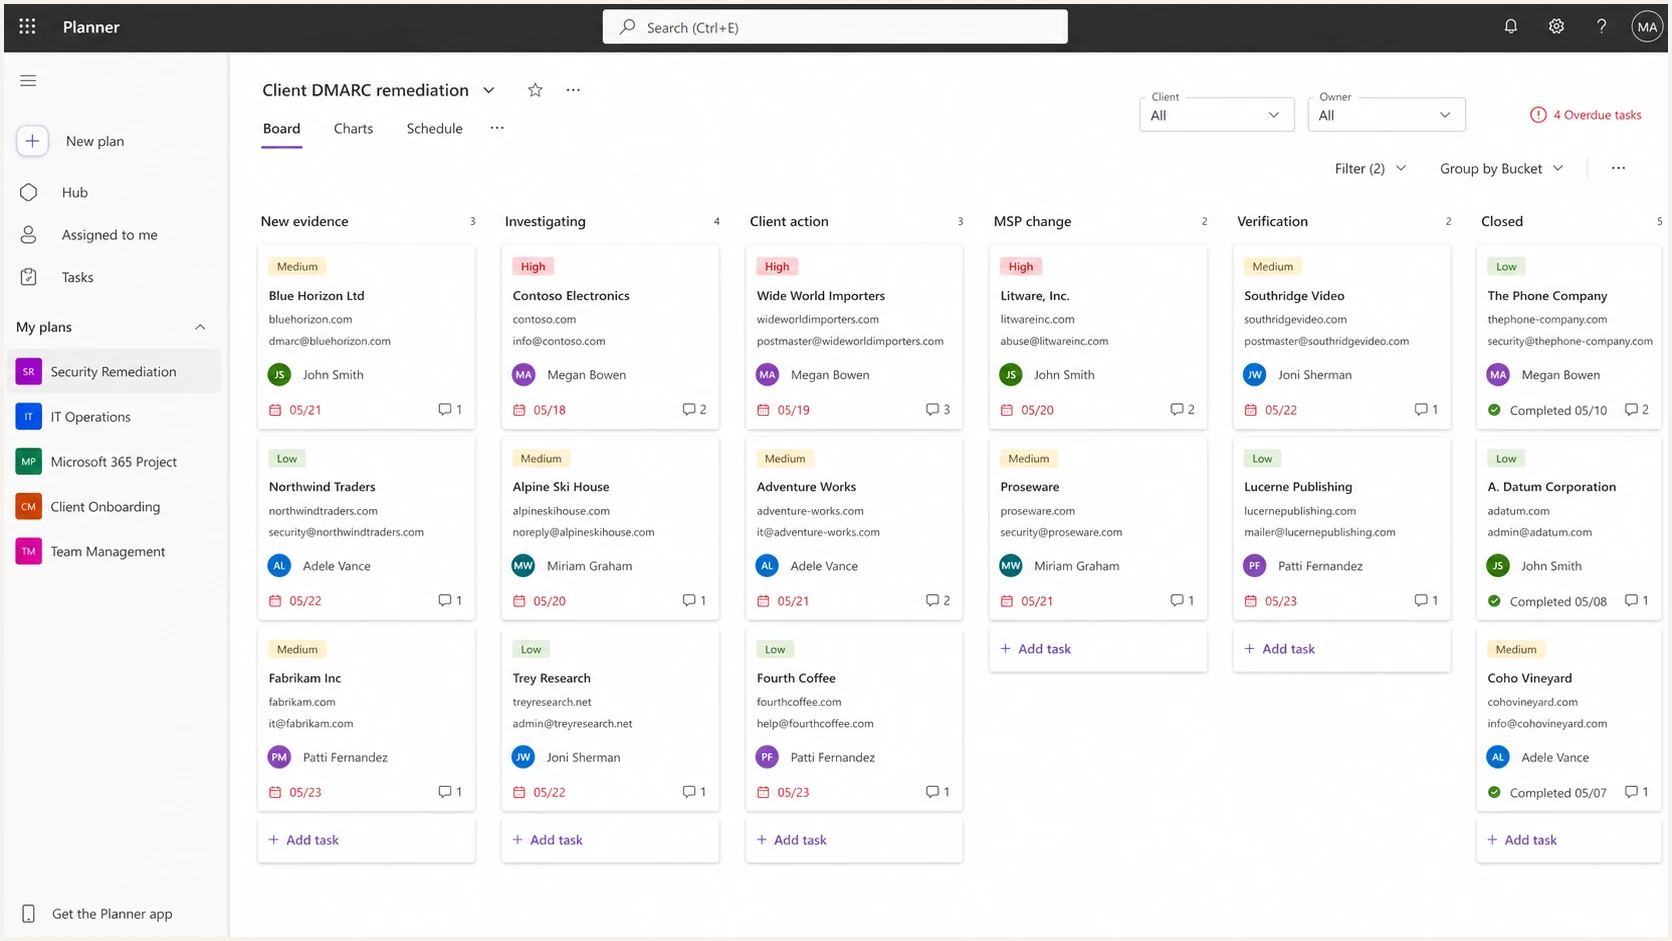
Task: Click the New evidence bucket header
Action: (305, 221)
